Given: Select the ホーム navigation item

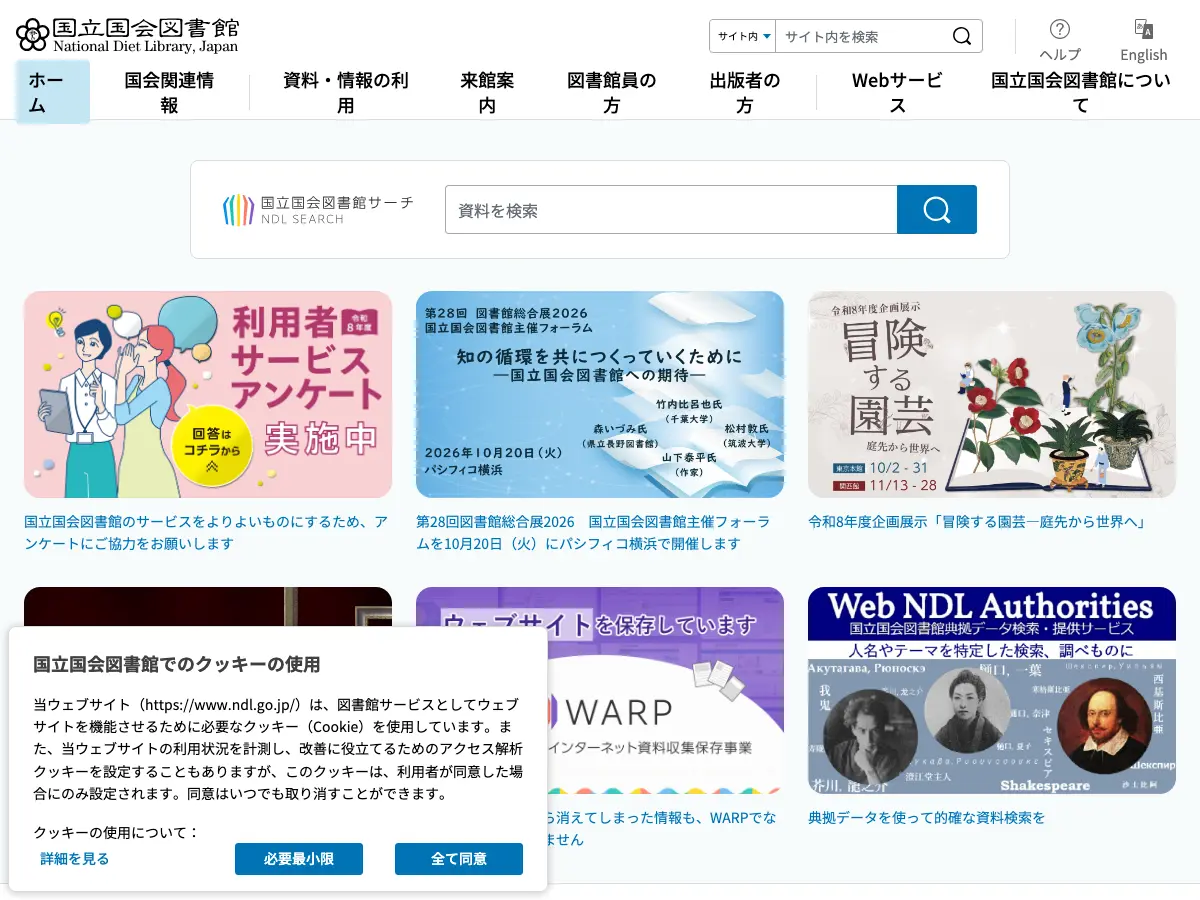Looking at the screenshot, I should click(x=53, y=92).
